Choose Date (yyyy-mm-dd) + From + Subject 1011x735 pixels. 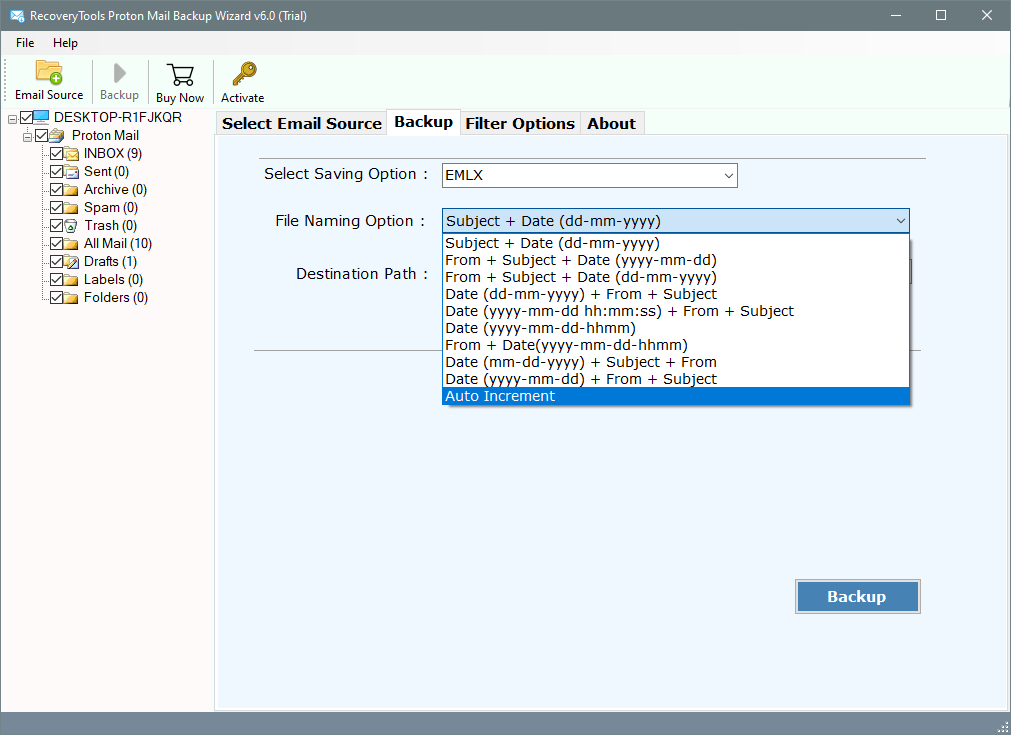(676, 379)
